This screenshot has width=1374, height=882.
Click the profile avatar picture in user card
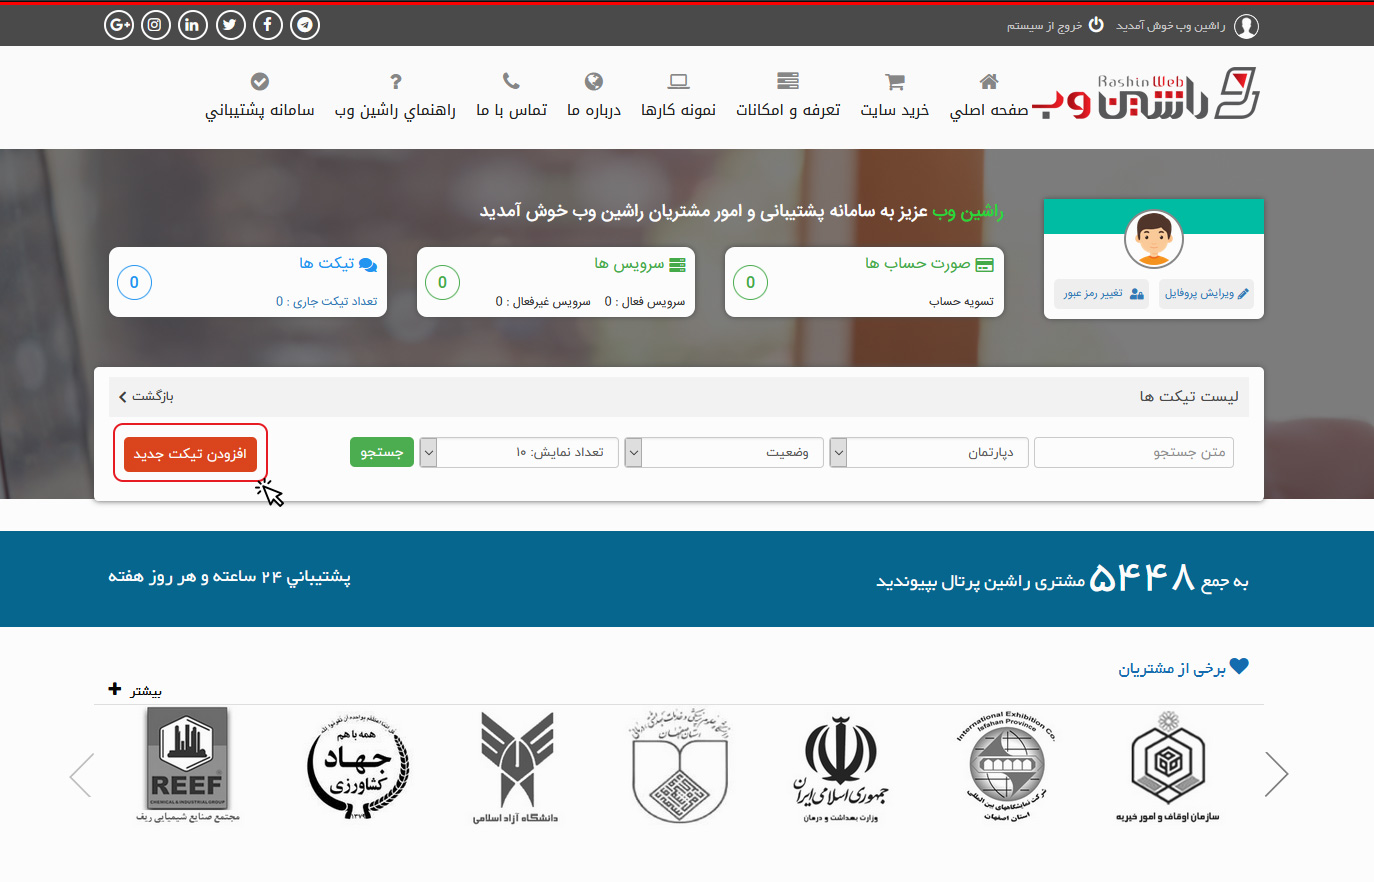[x=1154, y=239]
